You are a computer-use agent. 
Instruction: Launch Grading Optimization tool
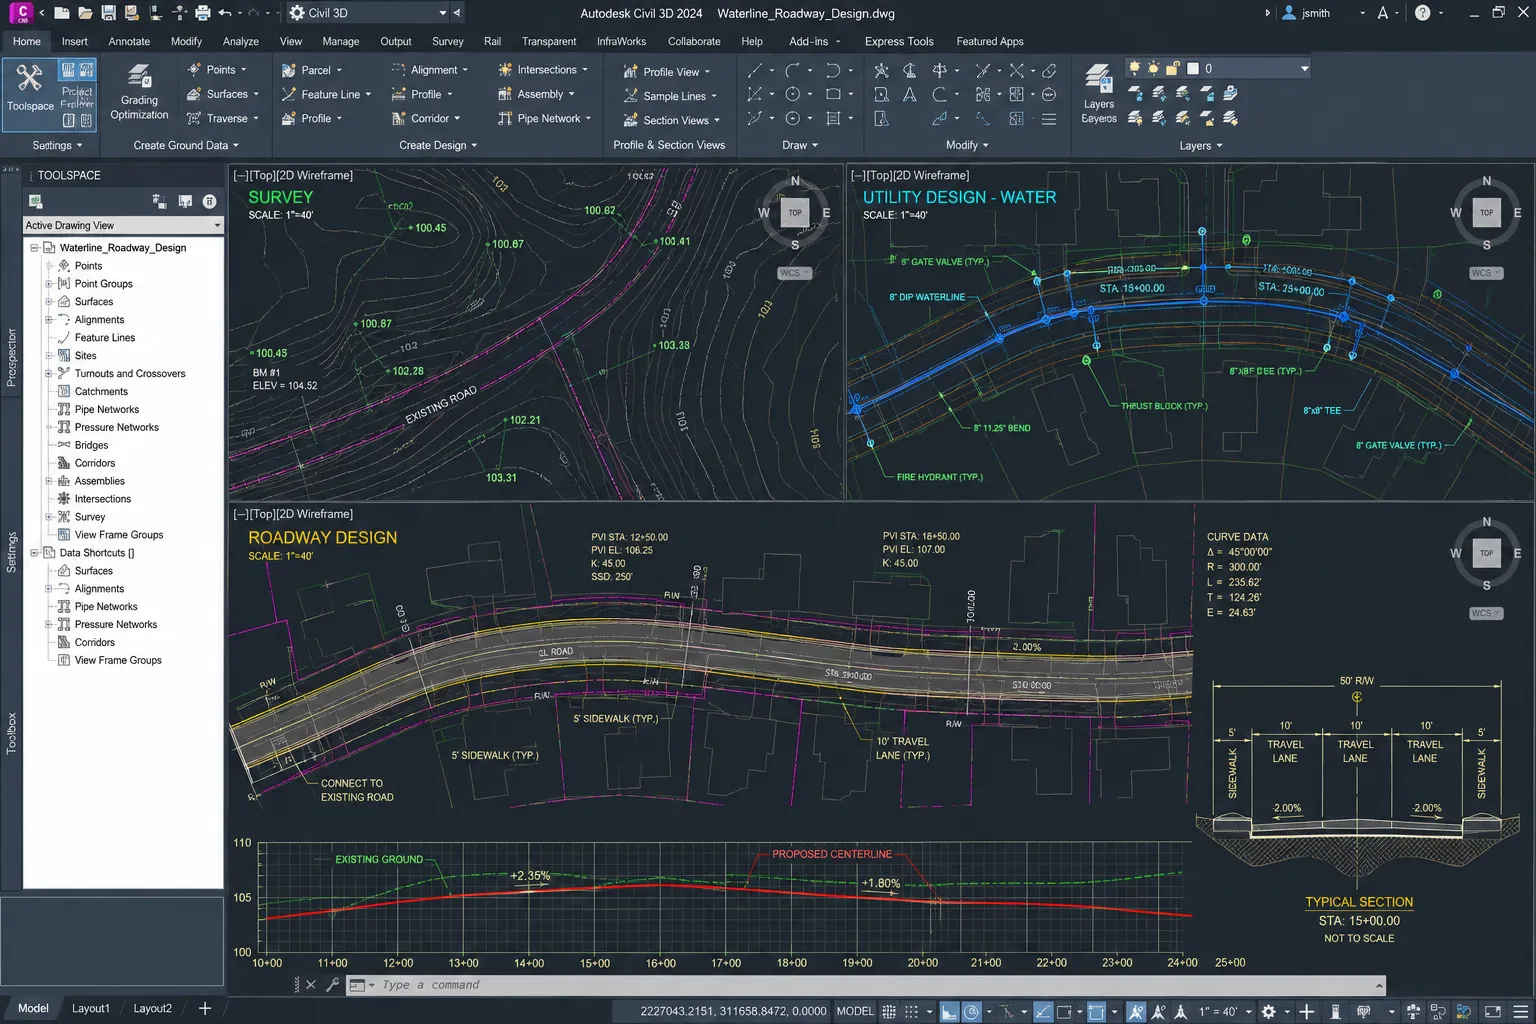(x=139, y=93)
